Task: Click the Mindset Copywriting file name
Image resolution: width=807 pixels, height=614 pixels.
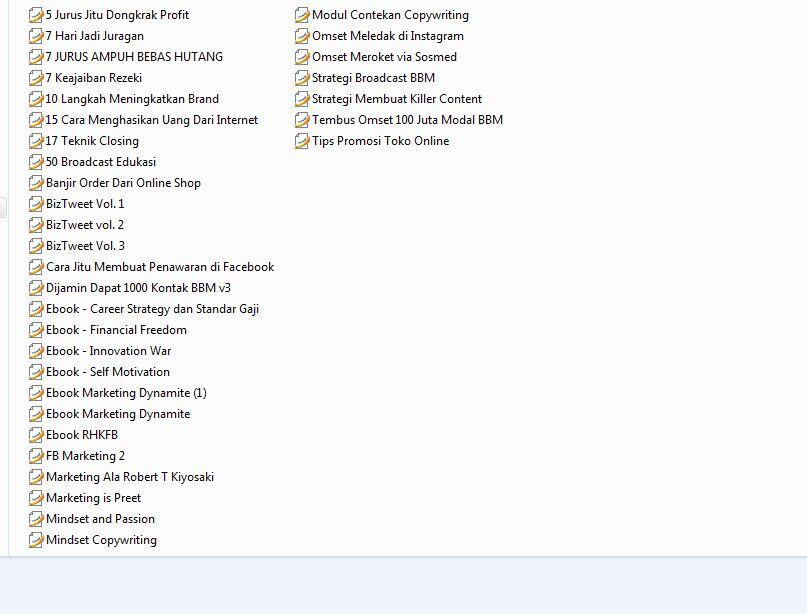Action: (x=101, y=540)
